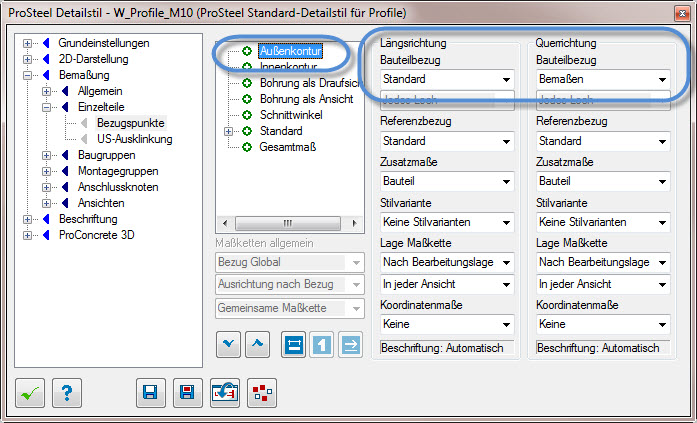Expand Grundeinstellungen tree node
The height and width of the screenshot is (423, 697).
click(x=28, y=44)
